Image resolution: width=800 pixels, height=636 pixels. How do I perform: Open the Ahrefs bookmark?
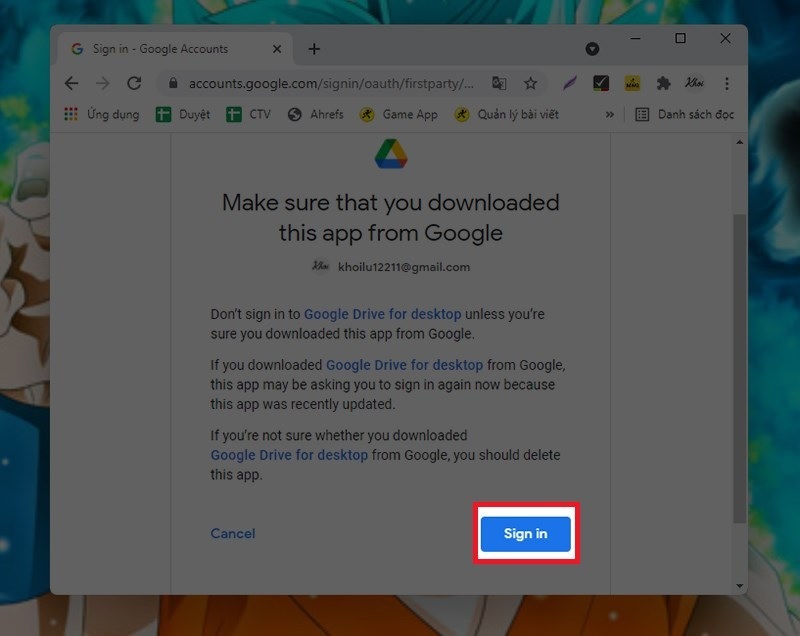315,114
